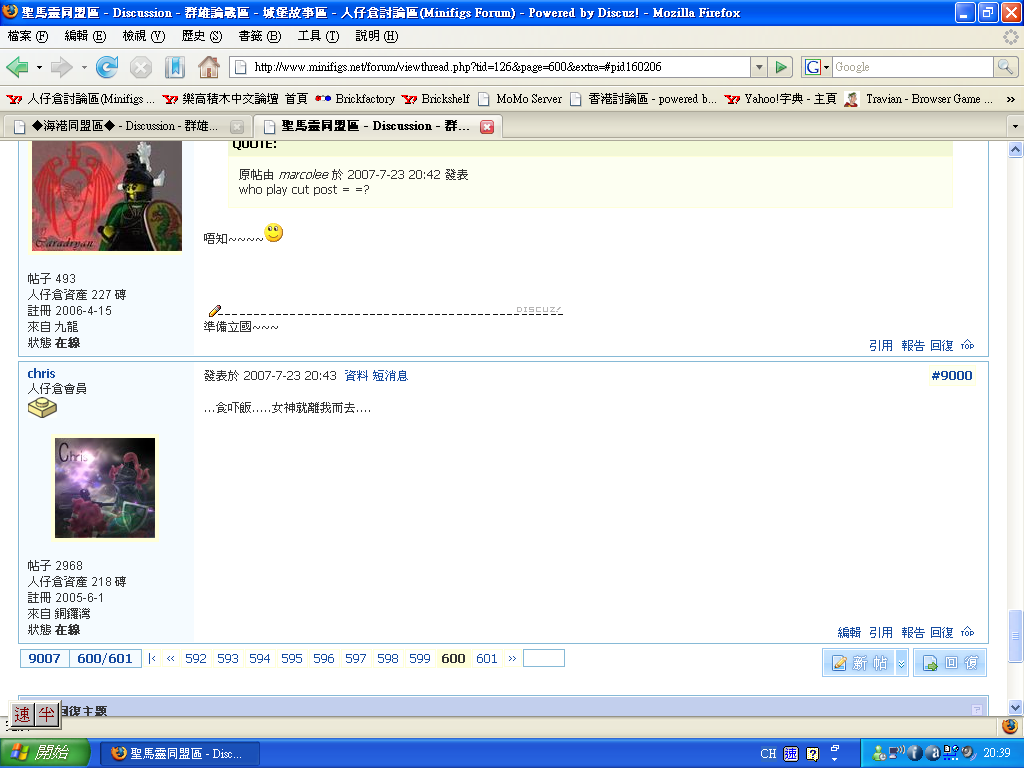
Task: Open chris's profile via the username link
Action: coord(40,373)
